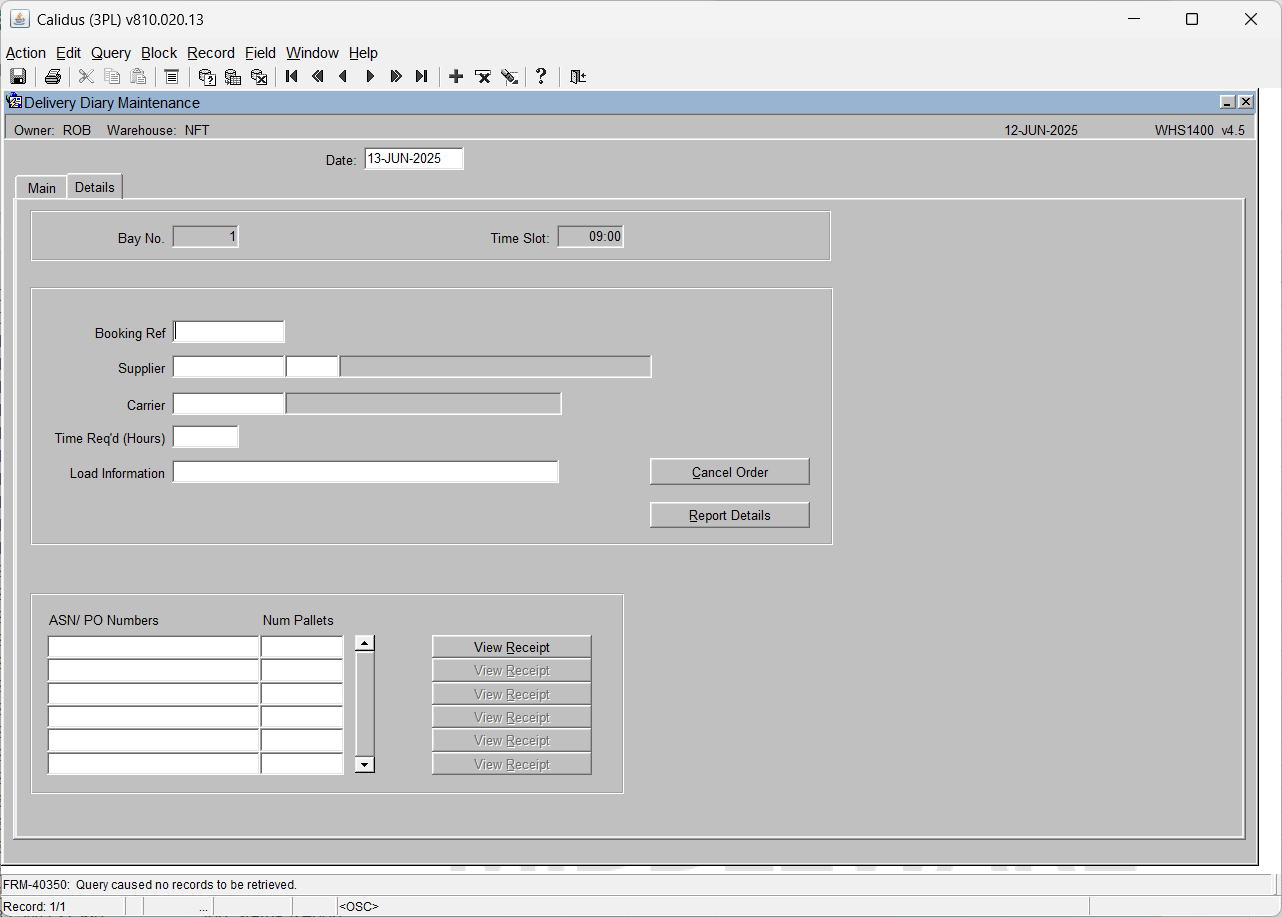
Task: Click the Cancel Order button
Action: 730,472
